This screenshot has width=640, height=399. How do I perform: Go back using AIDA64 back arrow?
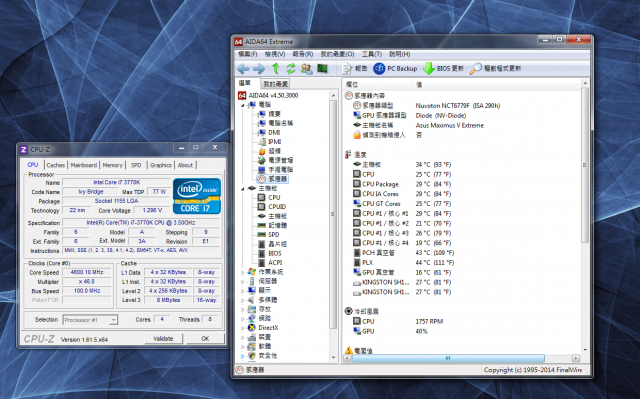pos(243,69)
